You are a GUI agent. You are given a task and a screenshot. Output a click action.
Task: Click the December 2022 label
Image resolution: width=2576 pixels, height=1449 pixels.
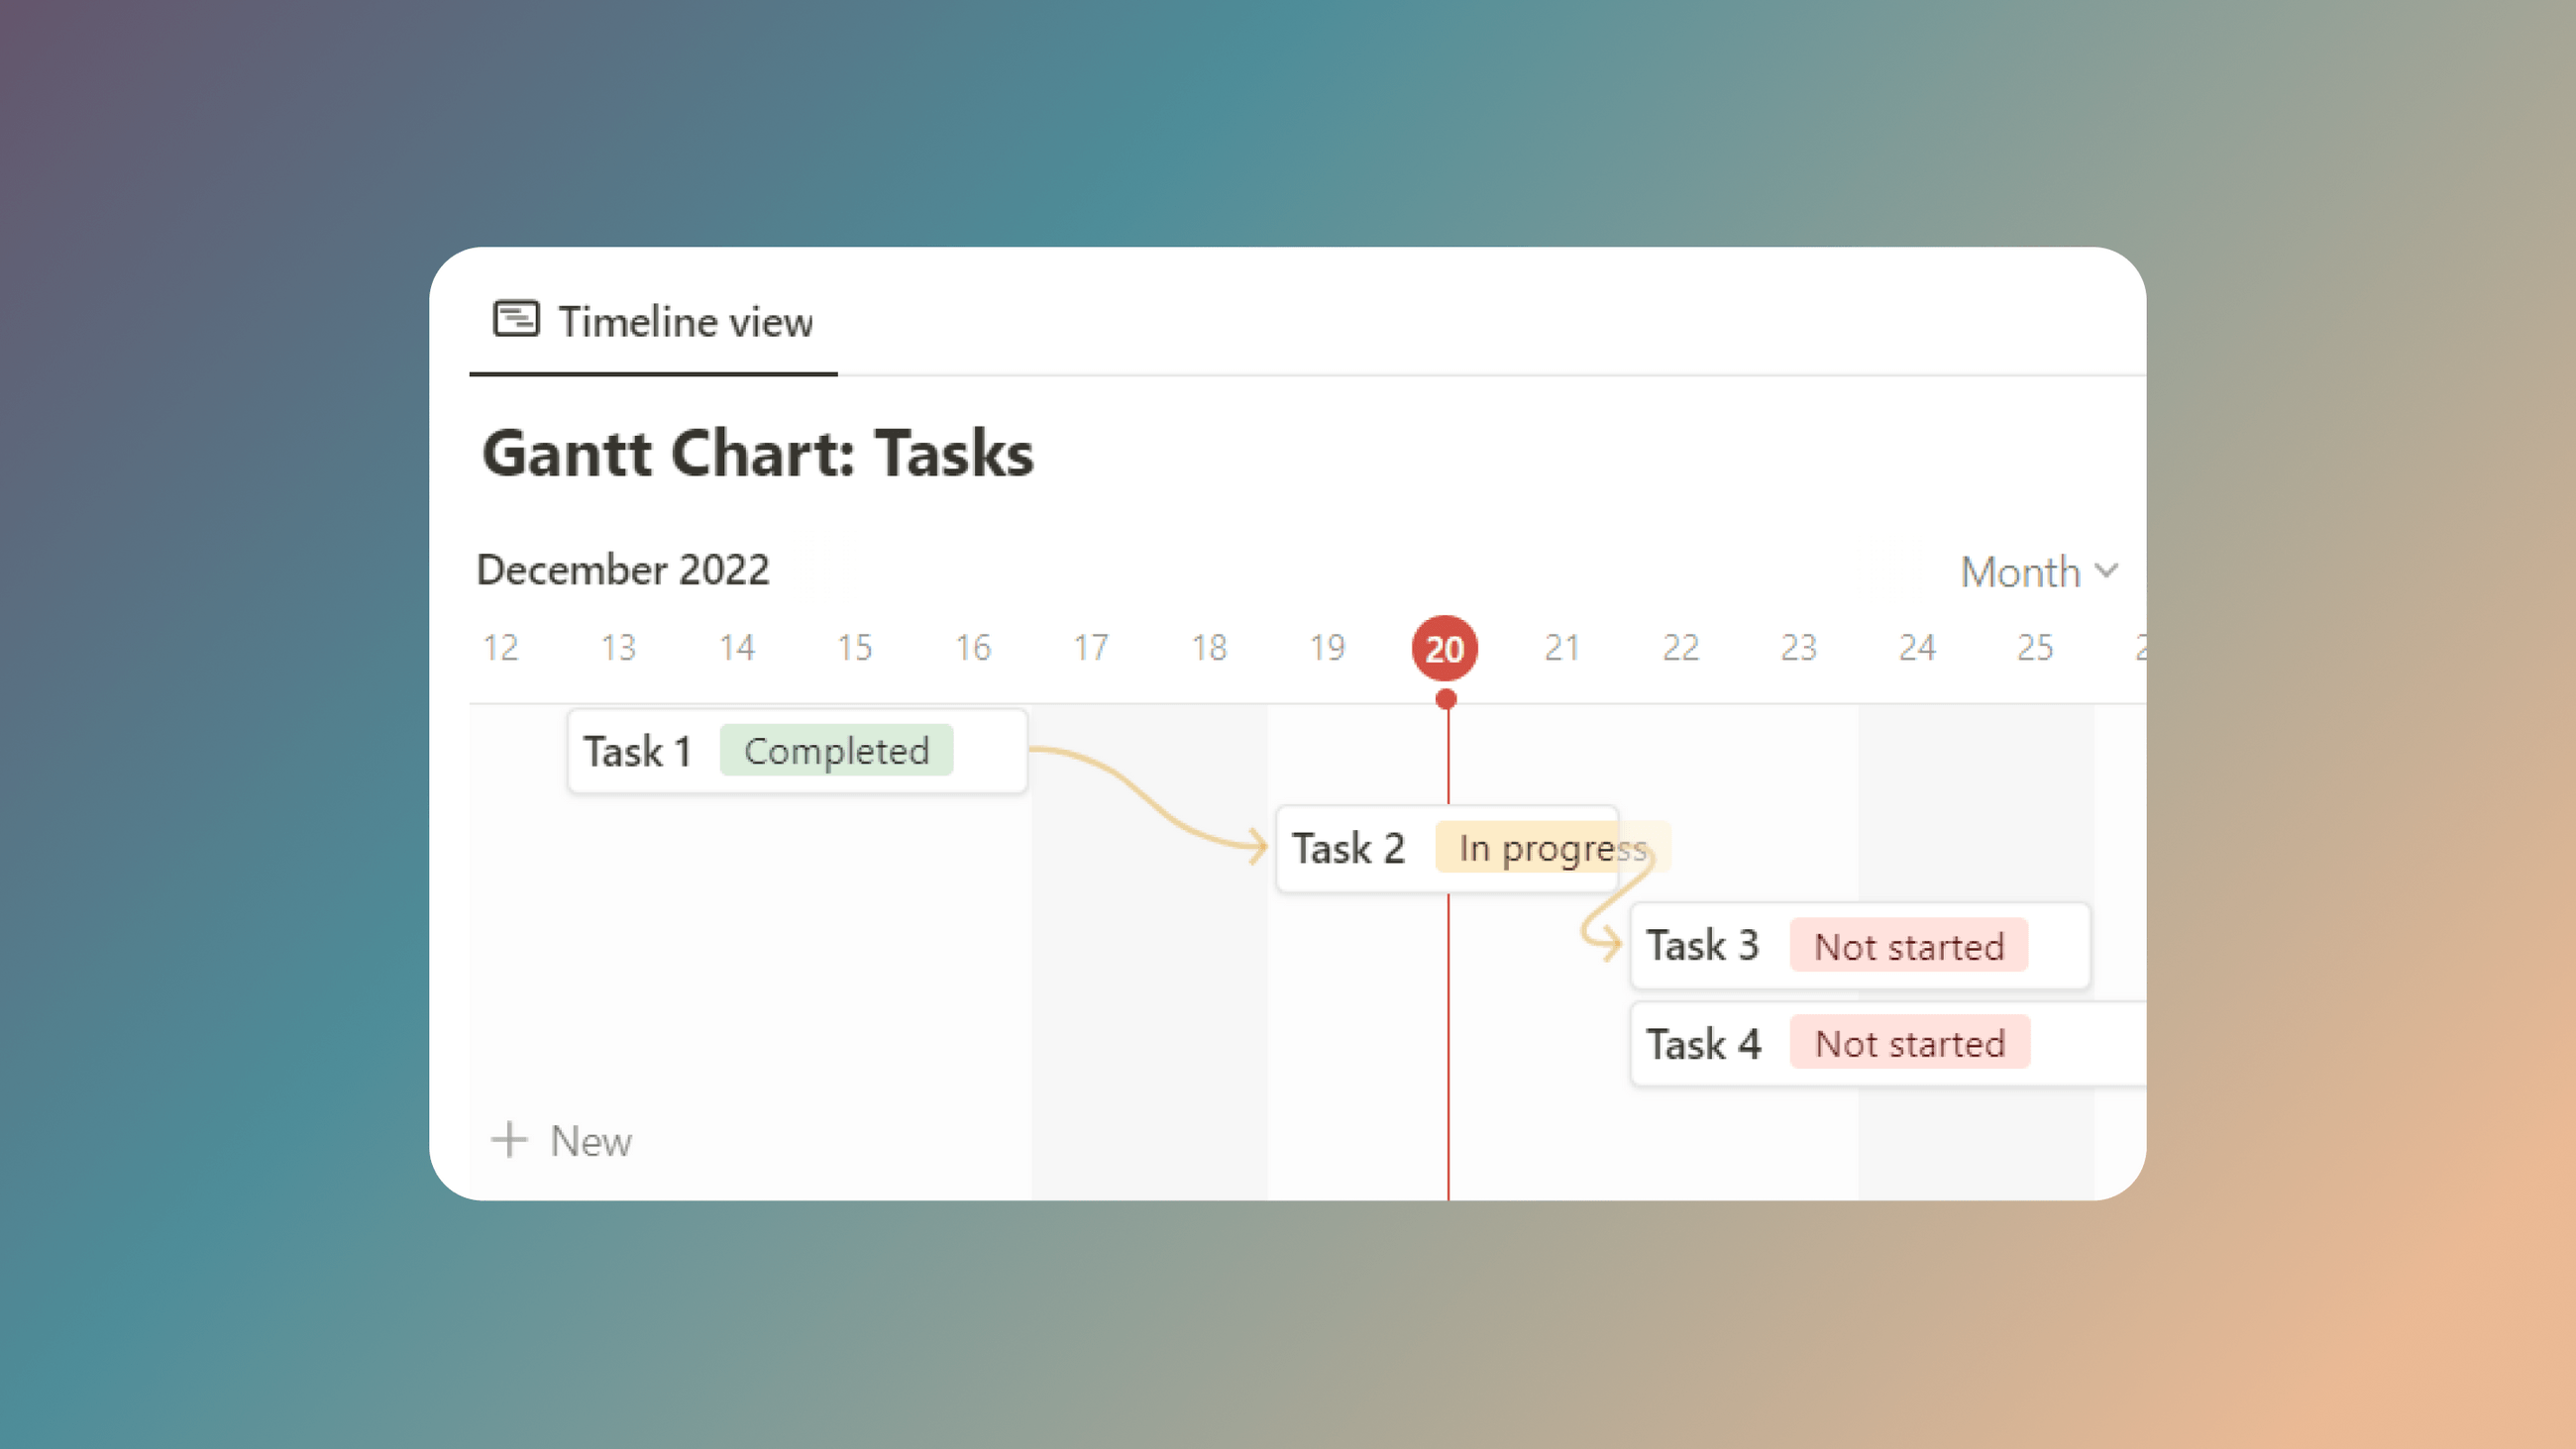pos(622,570)
